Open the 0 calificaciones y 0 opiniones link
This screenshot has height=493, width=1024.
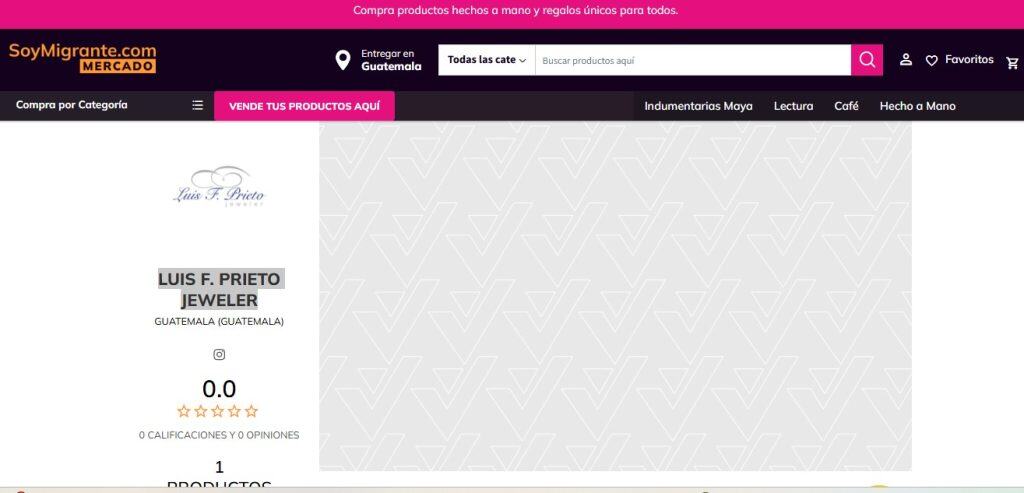click(x=219, y=435)
